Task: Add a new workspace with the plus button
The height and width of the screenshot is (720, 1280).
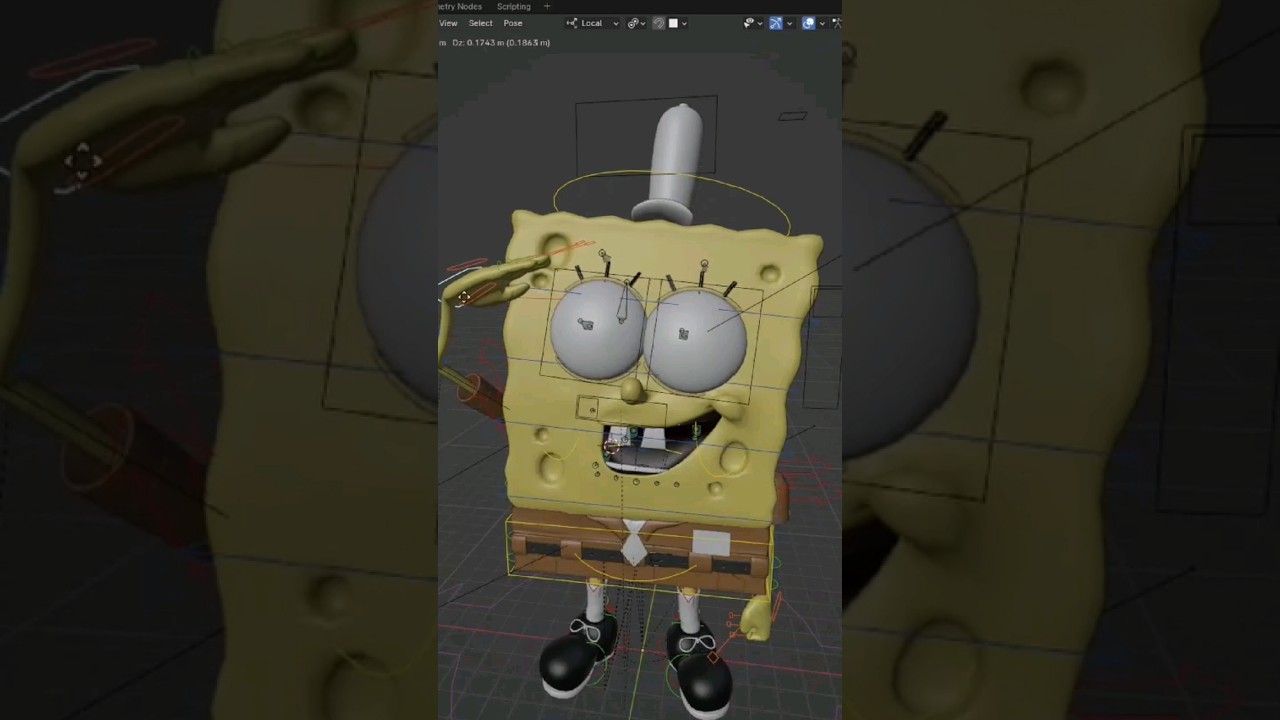Action: [547, 6]
